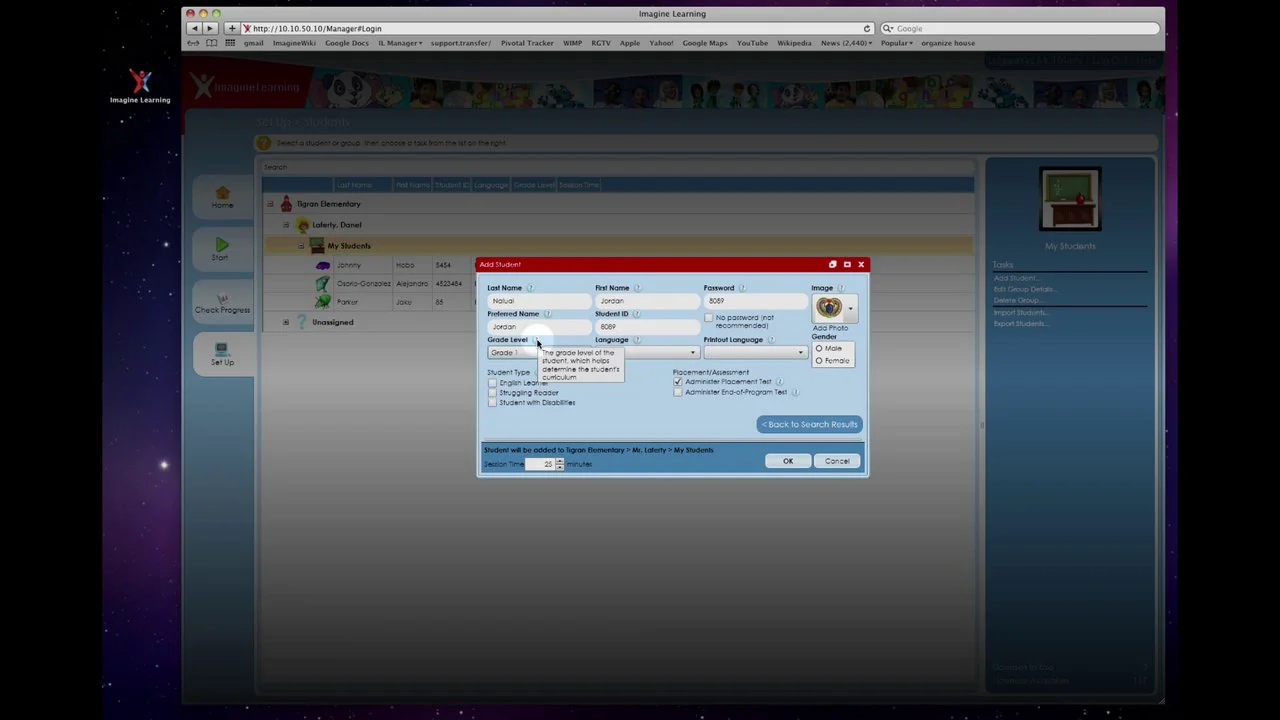Check the Student with Disabilities option
Screen dimensions: 1280x720
[x=492, y=403]
